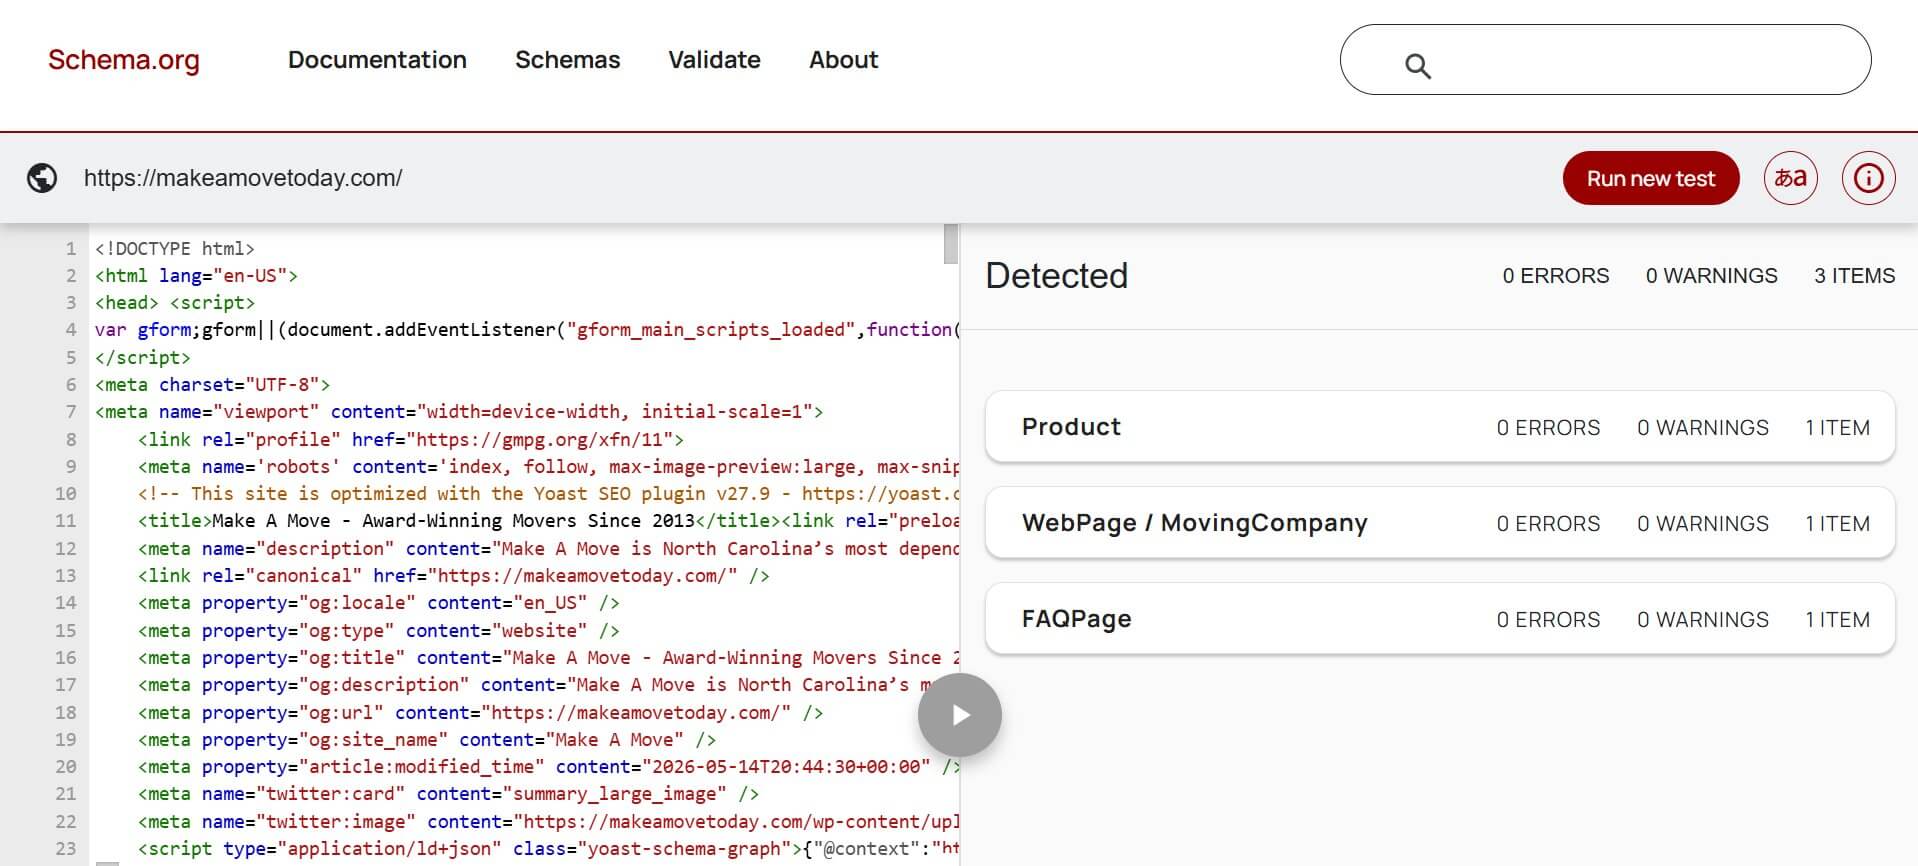Click the search magnifier icon

1418,66
